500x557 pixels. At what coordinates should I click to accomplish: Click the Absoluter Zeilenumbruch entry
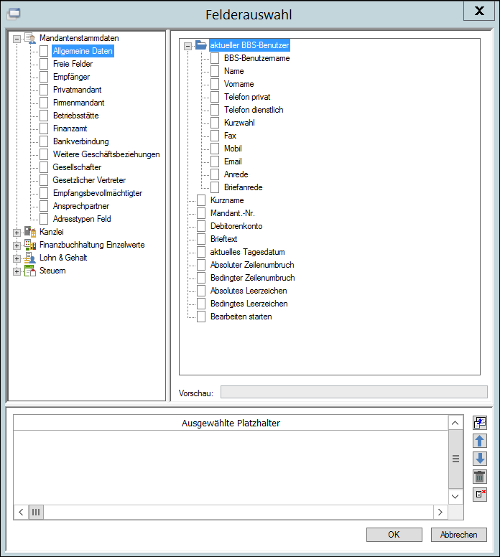pos(252,265)
